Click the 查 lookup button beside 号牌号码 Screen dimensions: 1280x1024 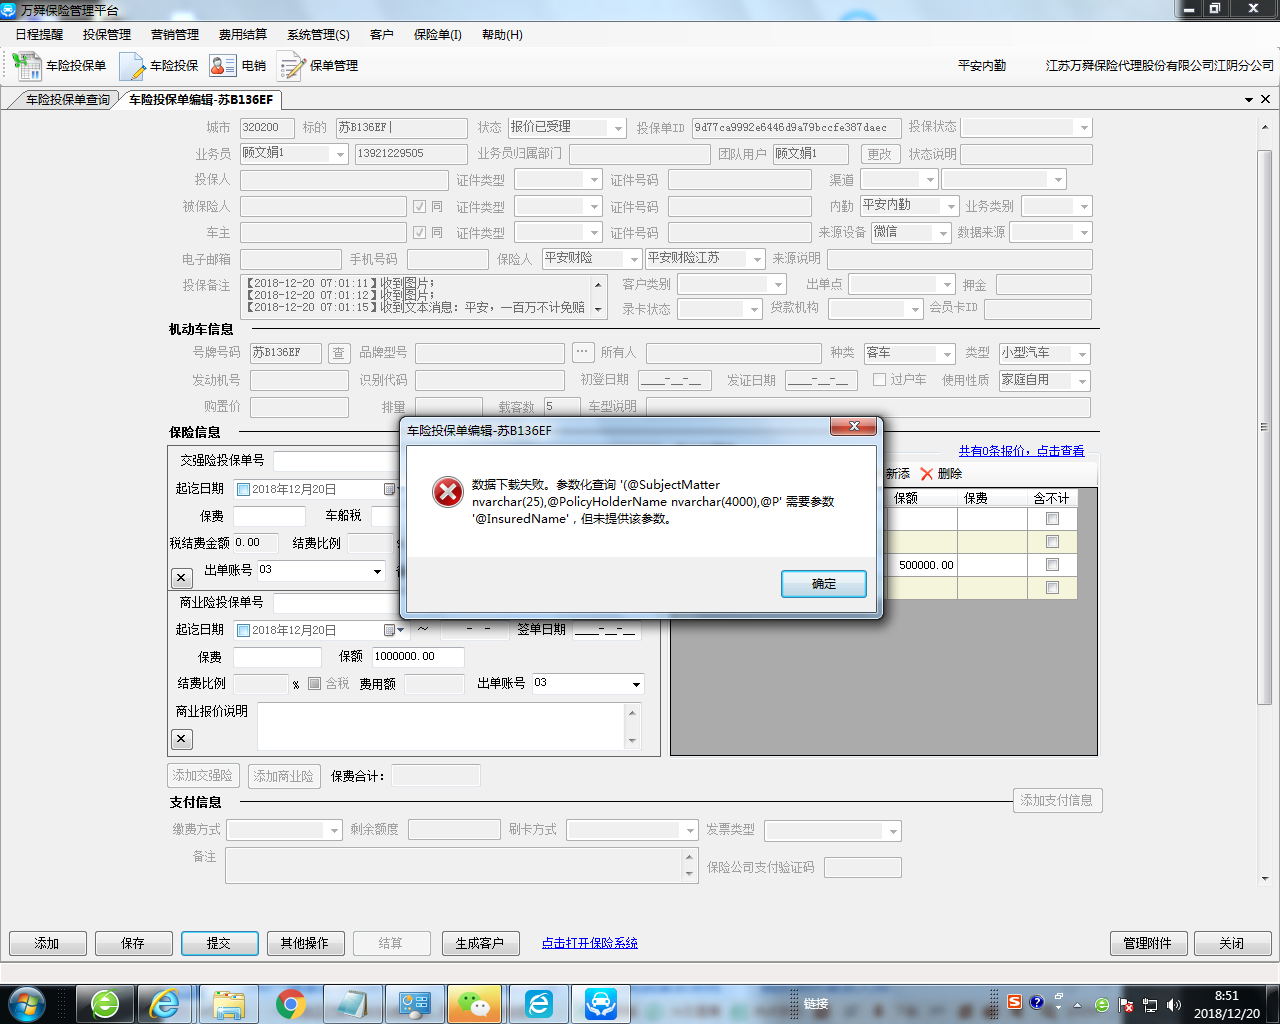[x=339, y=353]
